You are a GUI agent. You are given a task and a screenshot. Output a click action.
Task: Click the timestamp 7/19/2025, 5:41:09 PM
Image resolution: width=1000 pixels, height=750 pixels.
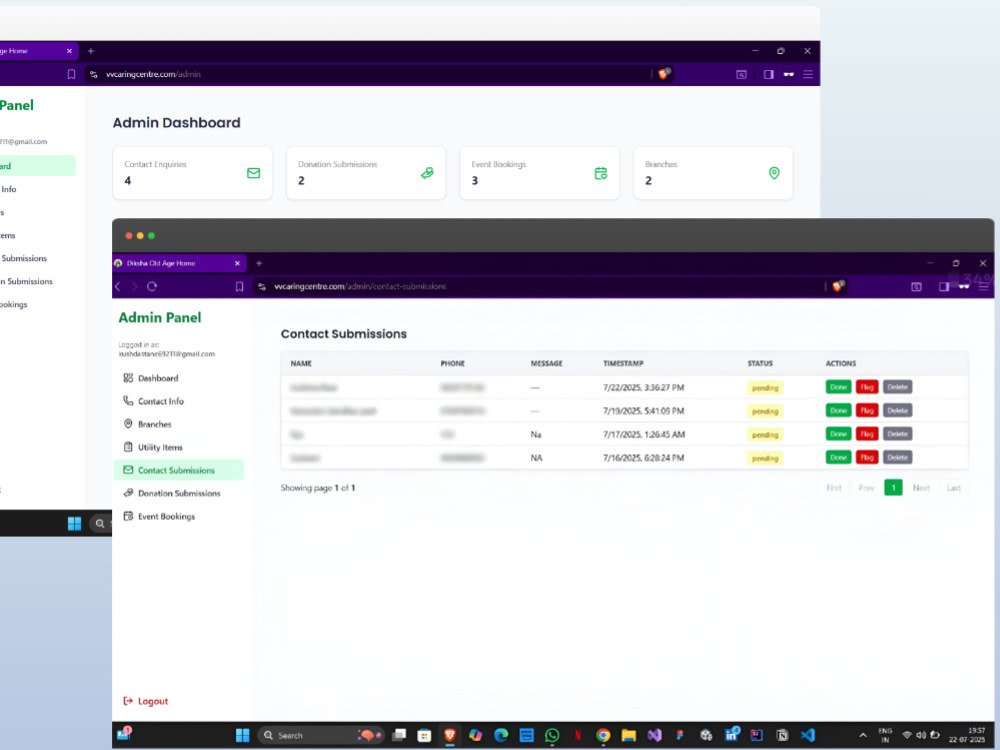pyautogui.click(x=643, y=411)
